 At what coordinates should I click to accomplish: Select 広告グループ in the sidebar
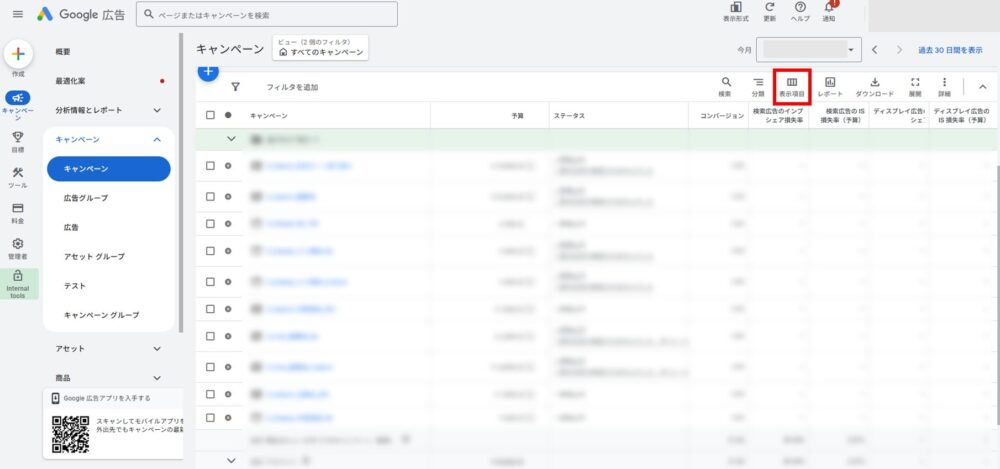(86, 198)
